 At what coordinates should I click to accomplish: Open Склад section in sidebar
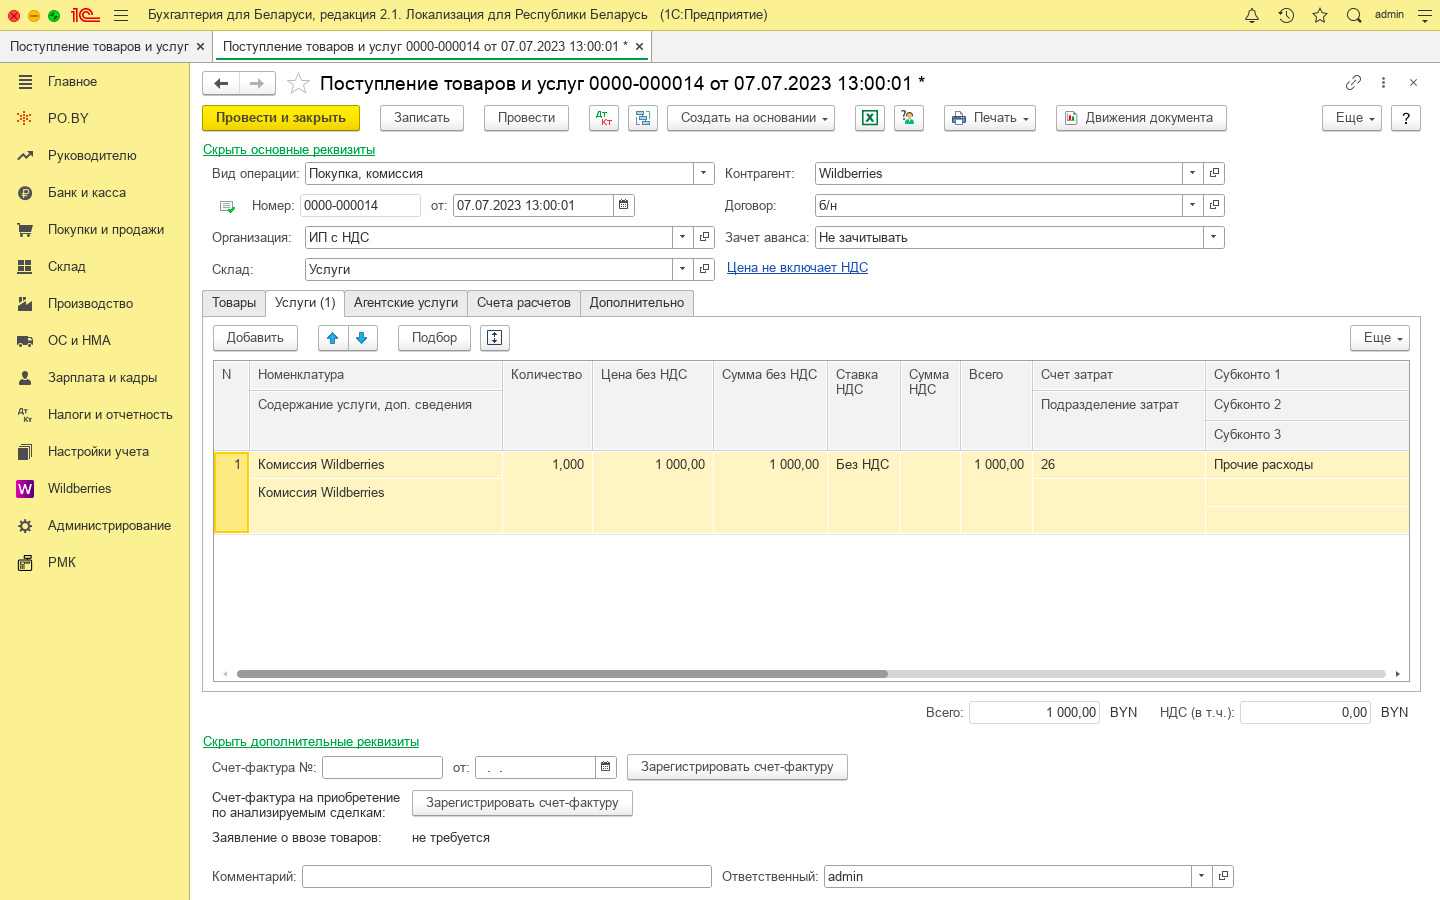(x=67, y=267)
